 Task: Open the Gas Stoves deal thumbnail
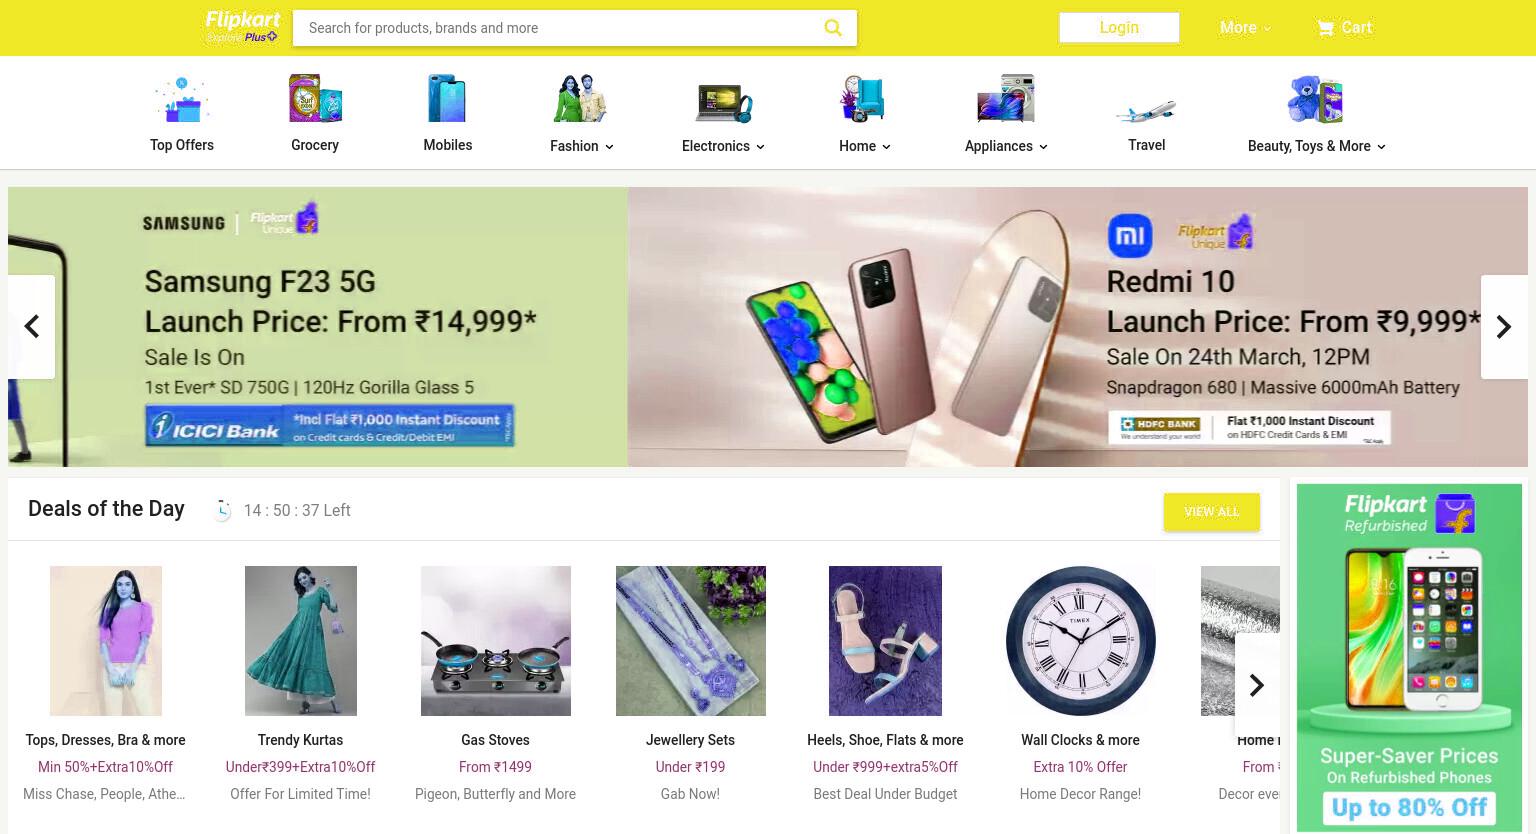click(x=496, y=641)
